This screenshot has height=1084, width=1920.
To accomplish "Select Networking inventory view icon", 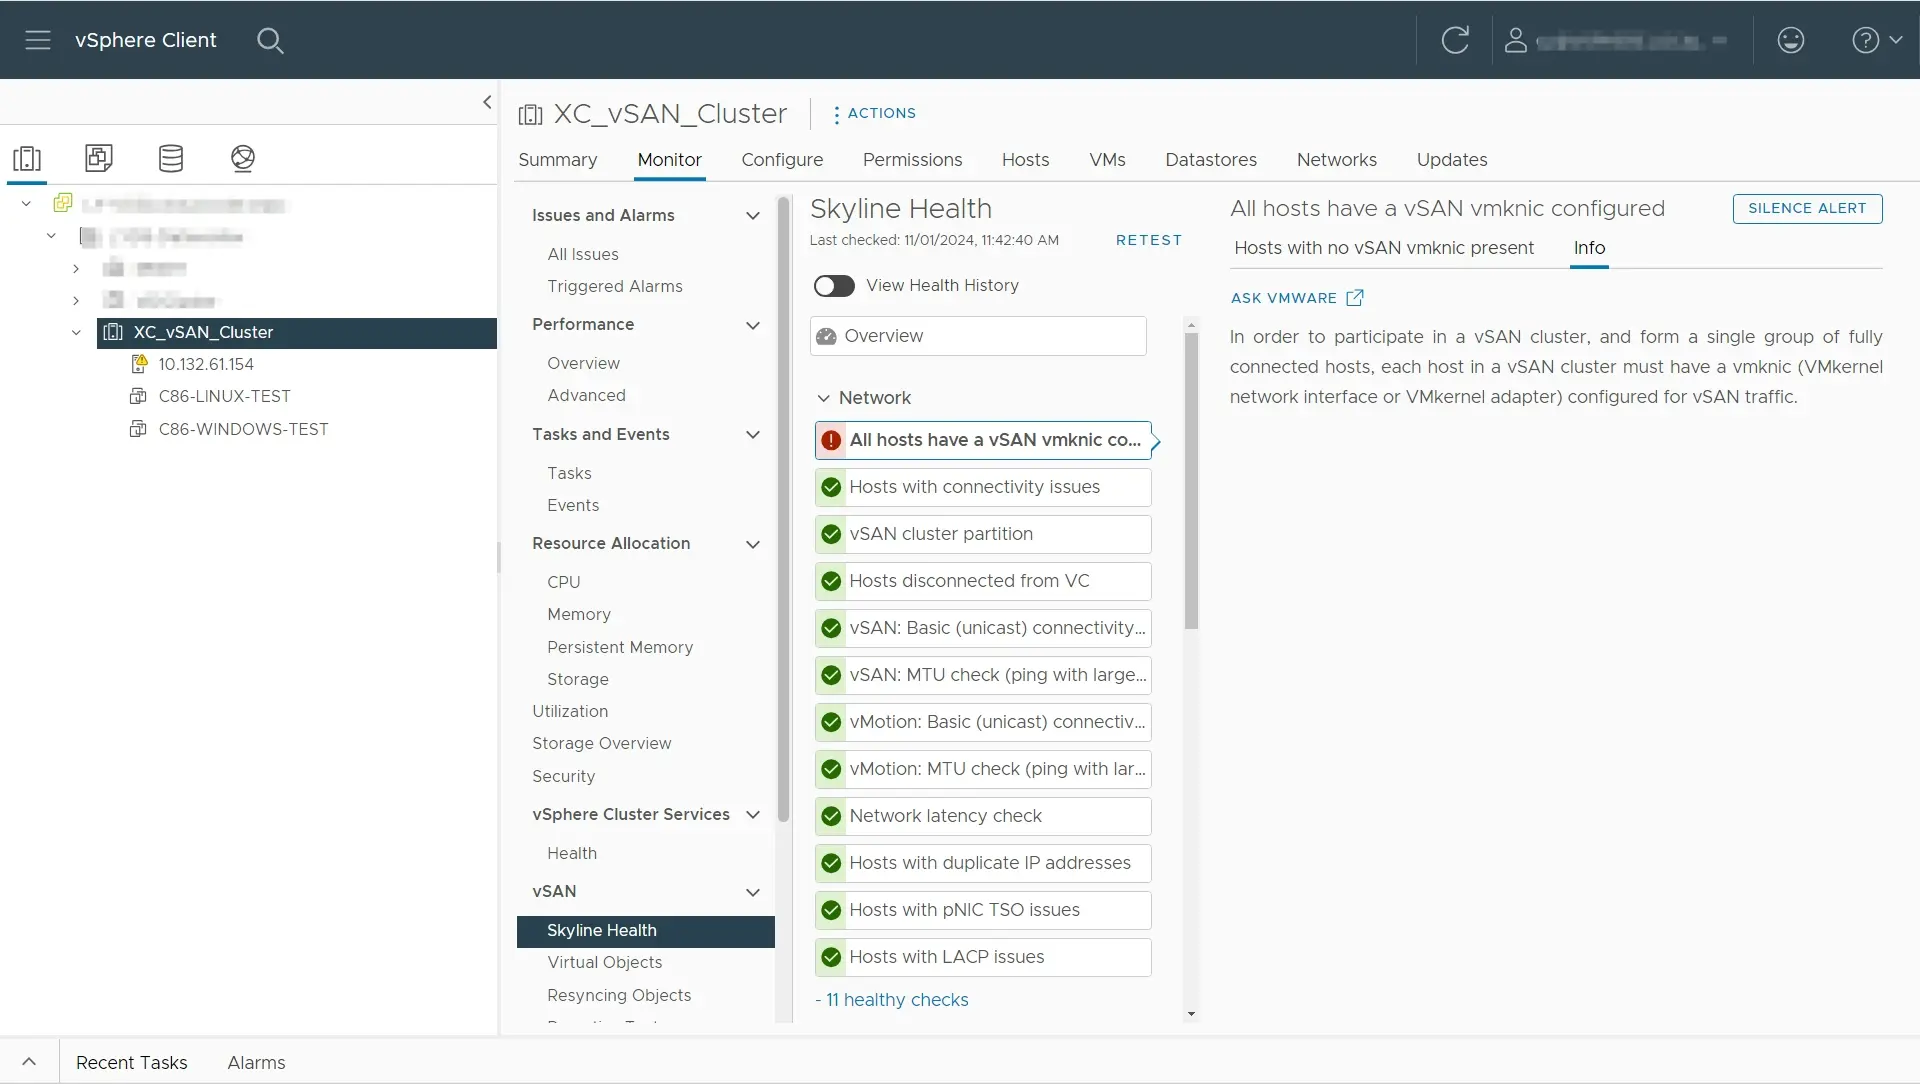I will pyautogui.click(x=243, y=158).
